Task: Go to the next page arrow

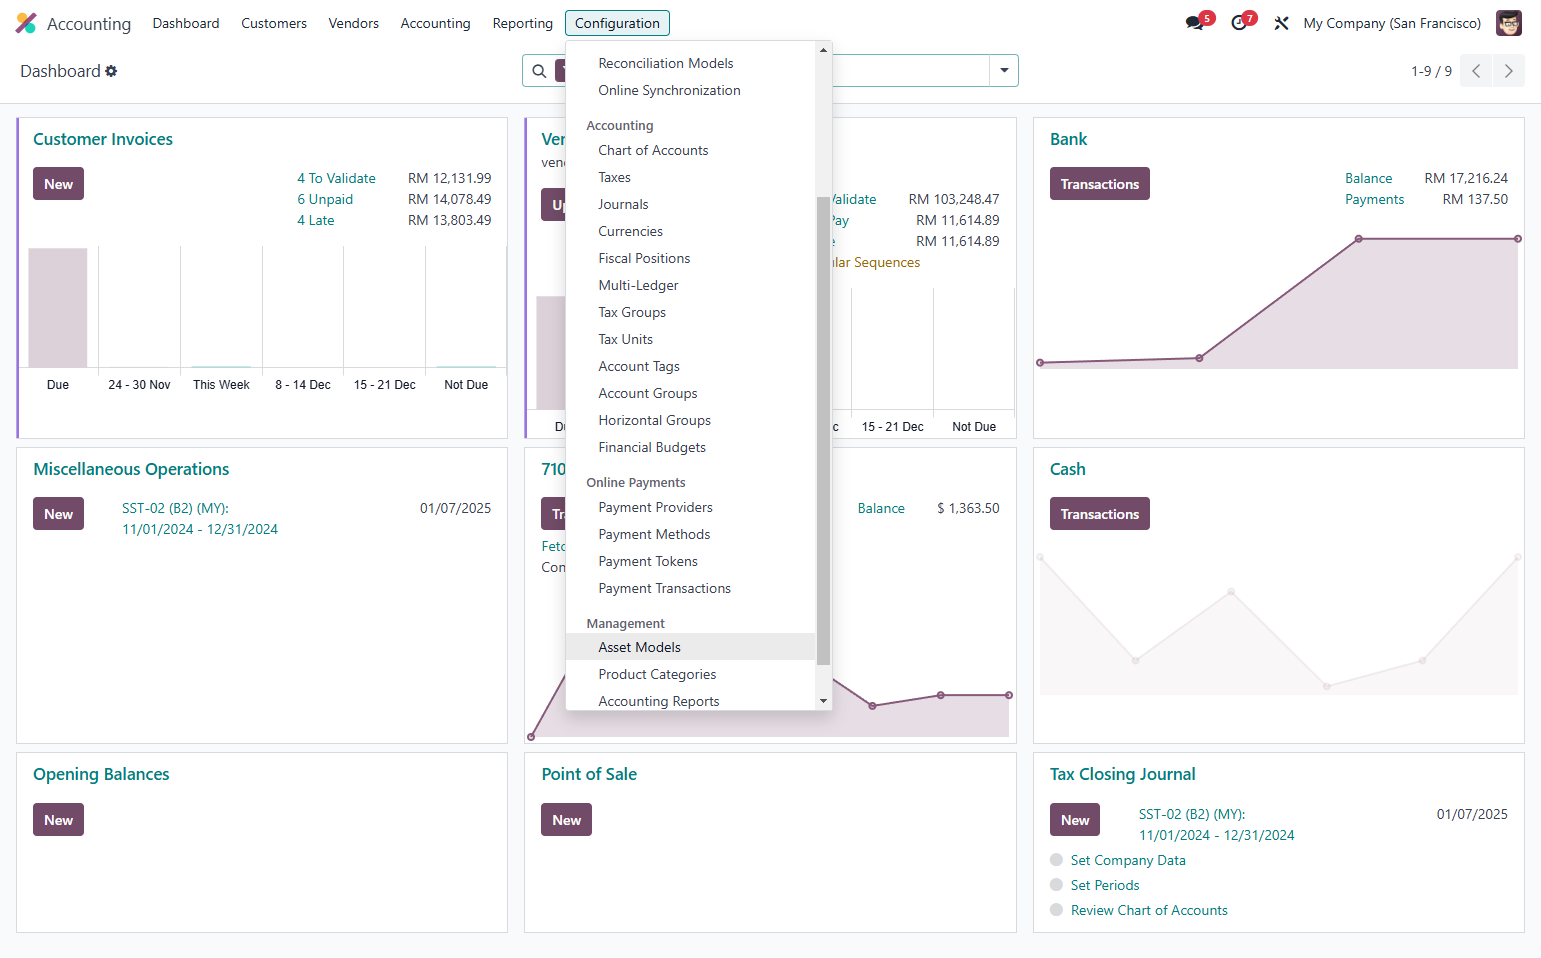Action: coord(1509,71)
